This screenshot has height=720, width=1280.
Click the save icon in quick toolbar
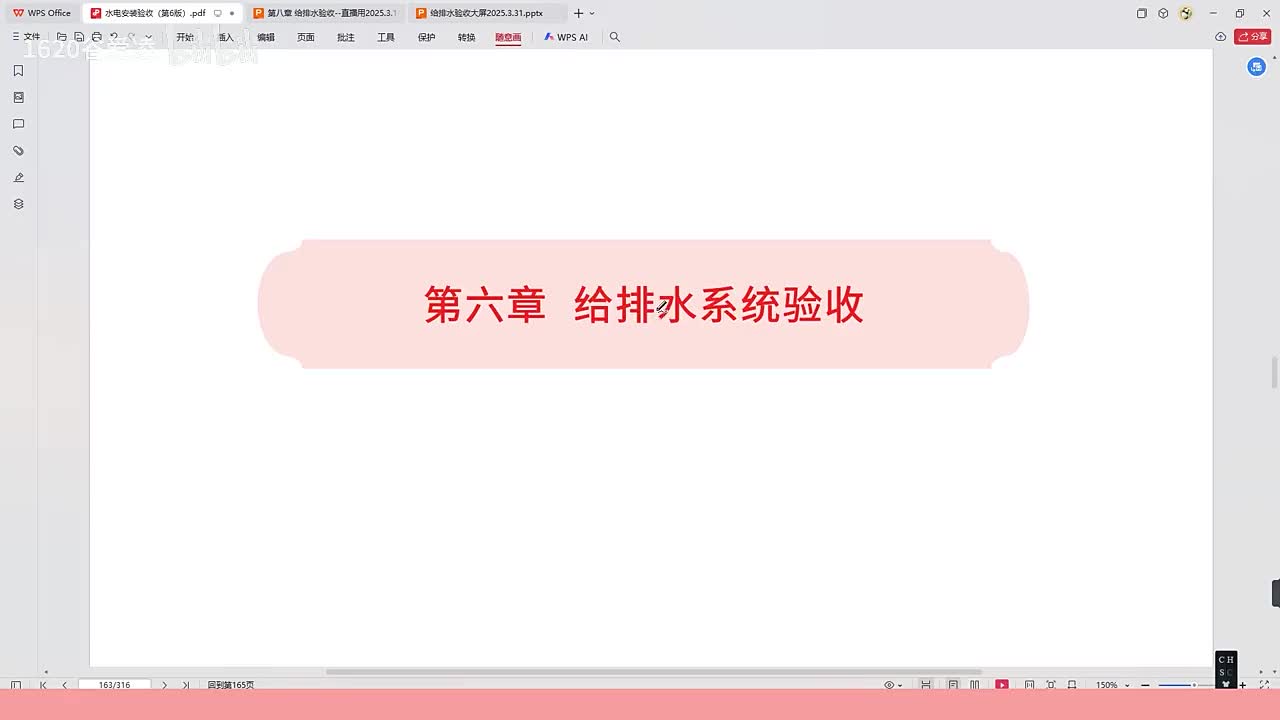pos(79,37)
